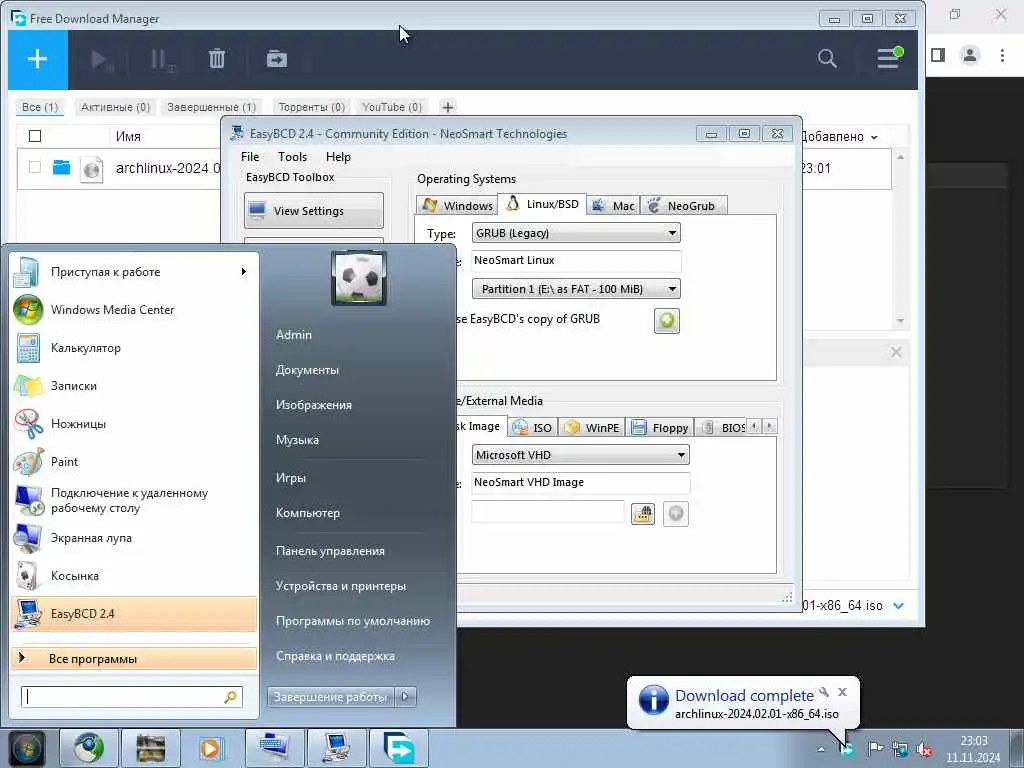This screenshot has width=1024, height=768.
Task: Show hidden tray icons arrow
Action: pyautogui.click(x=821, y=749)
